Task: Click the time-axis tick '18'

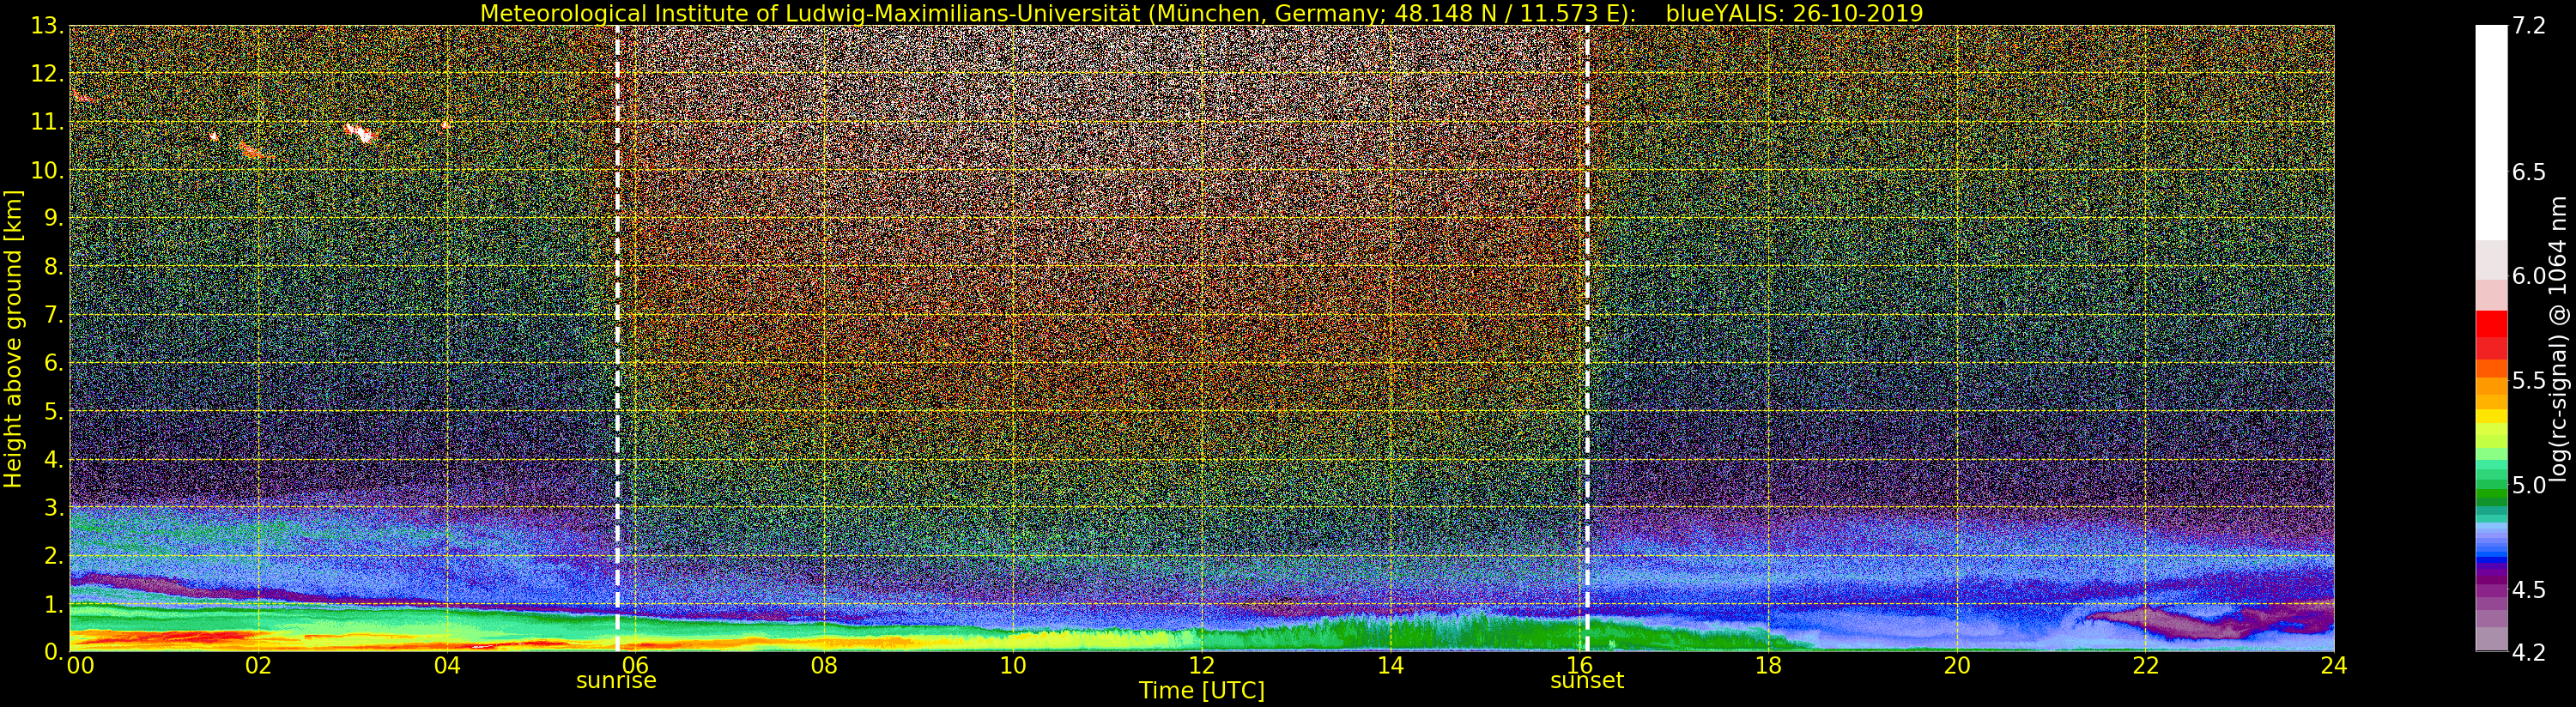Action: 1768,666
